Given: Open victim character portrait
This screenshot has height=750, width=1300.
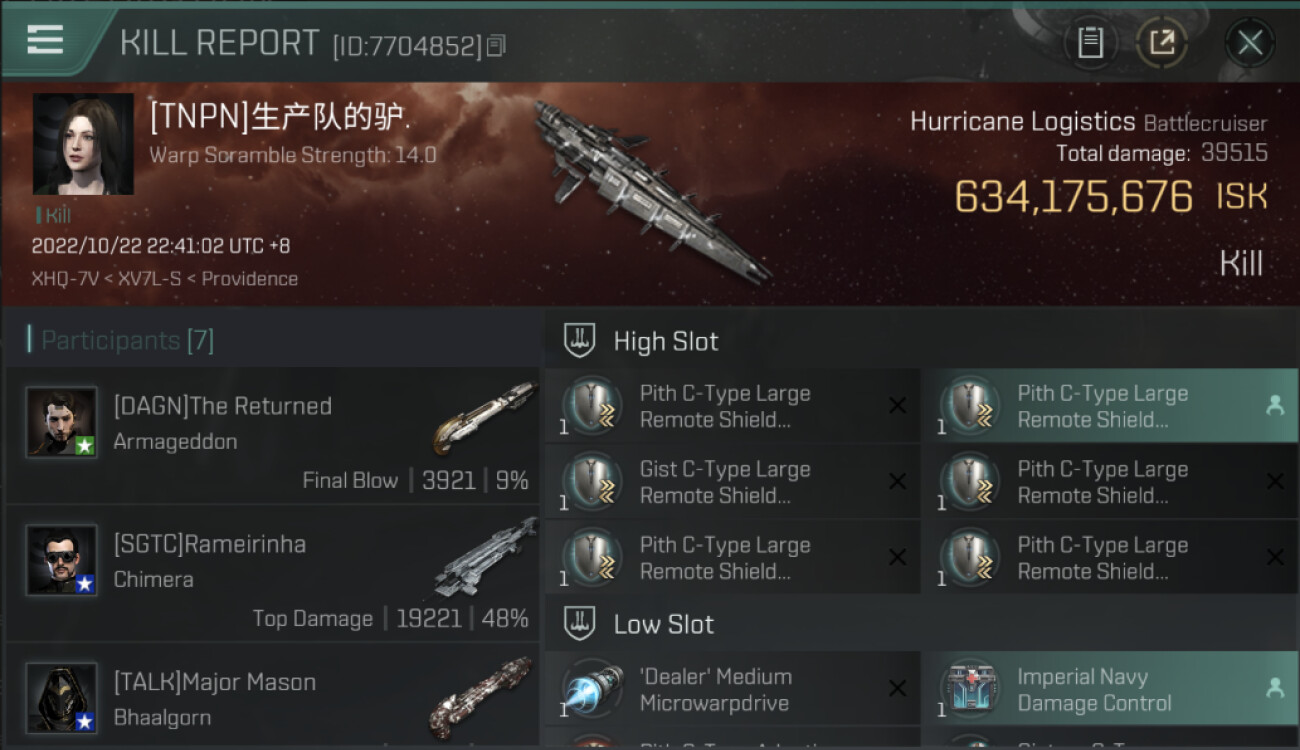Looking at the screenshot, I should tap(83, 144).
